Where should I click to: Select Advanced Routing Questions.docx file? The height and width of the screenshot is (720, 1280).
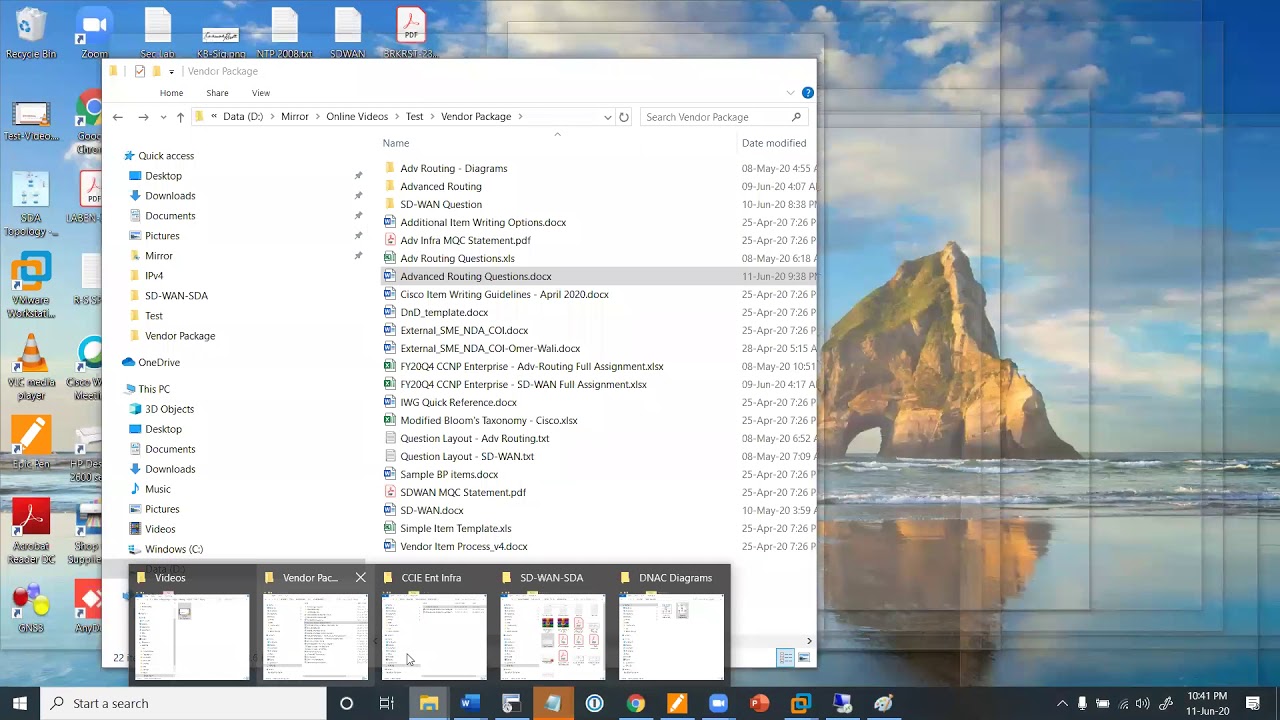tap(475, 277)
